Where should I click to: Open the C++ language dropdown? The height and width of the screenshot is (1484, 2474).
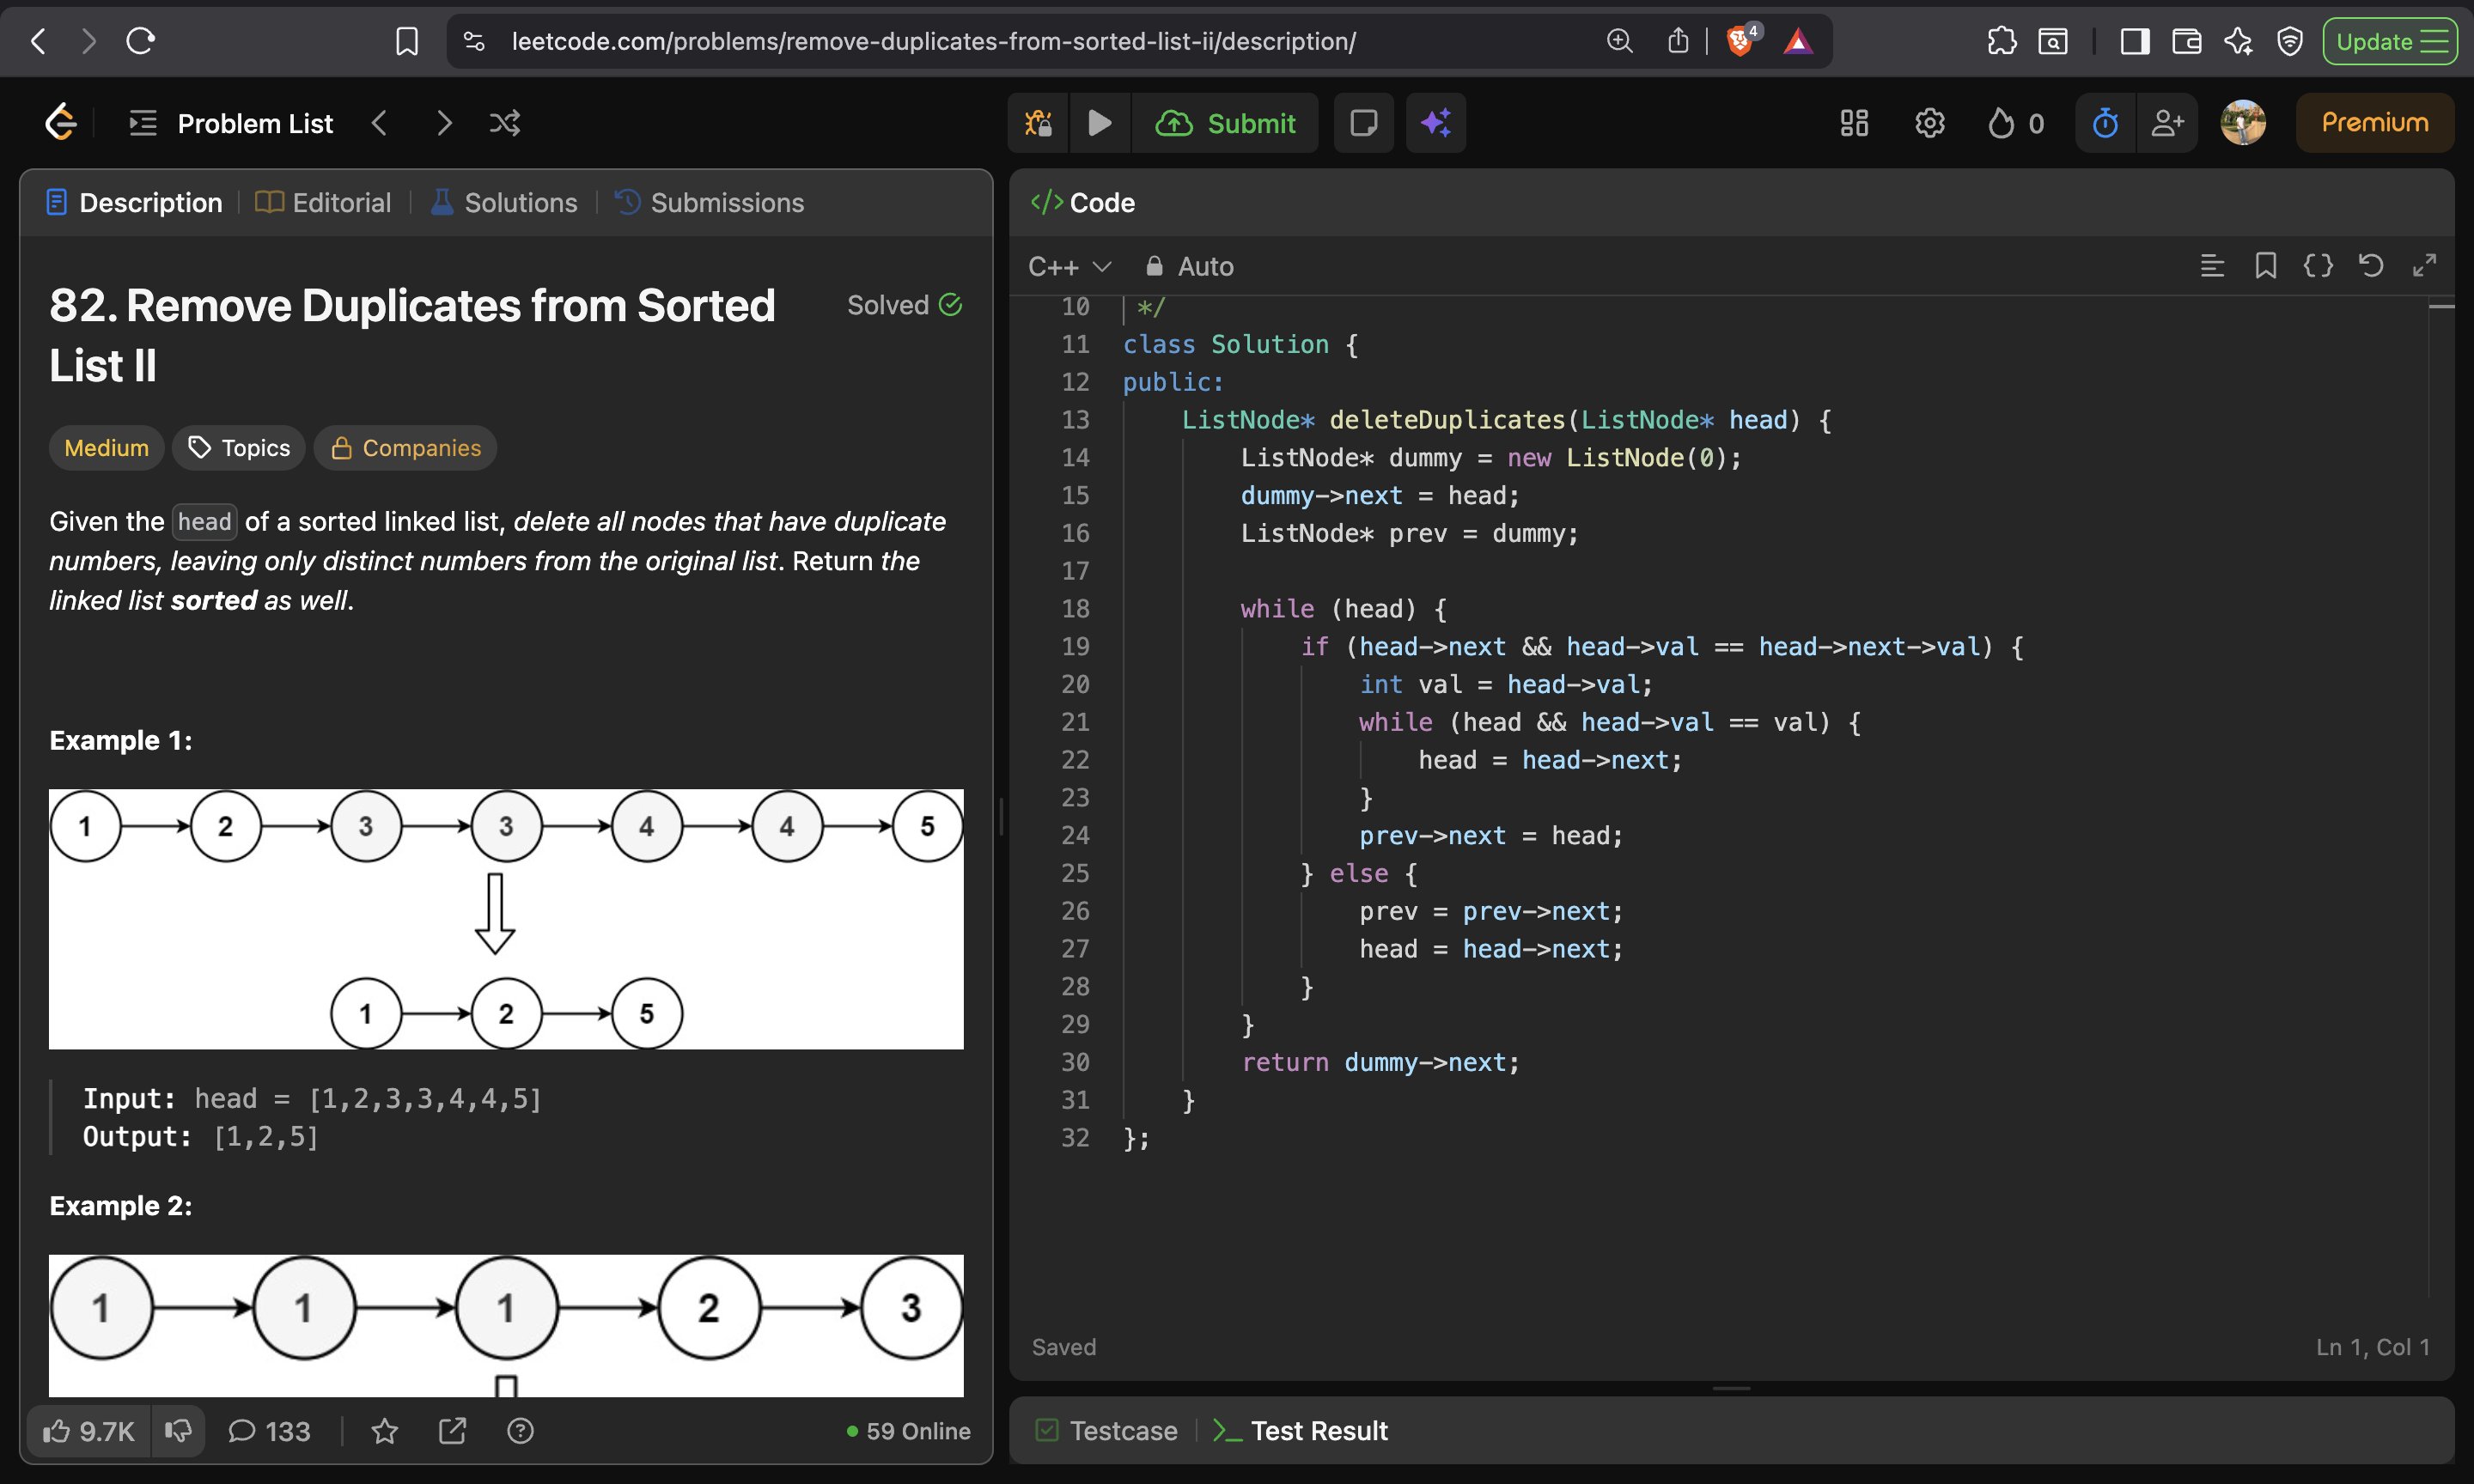coord(1069,267)
